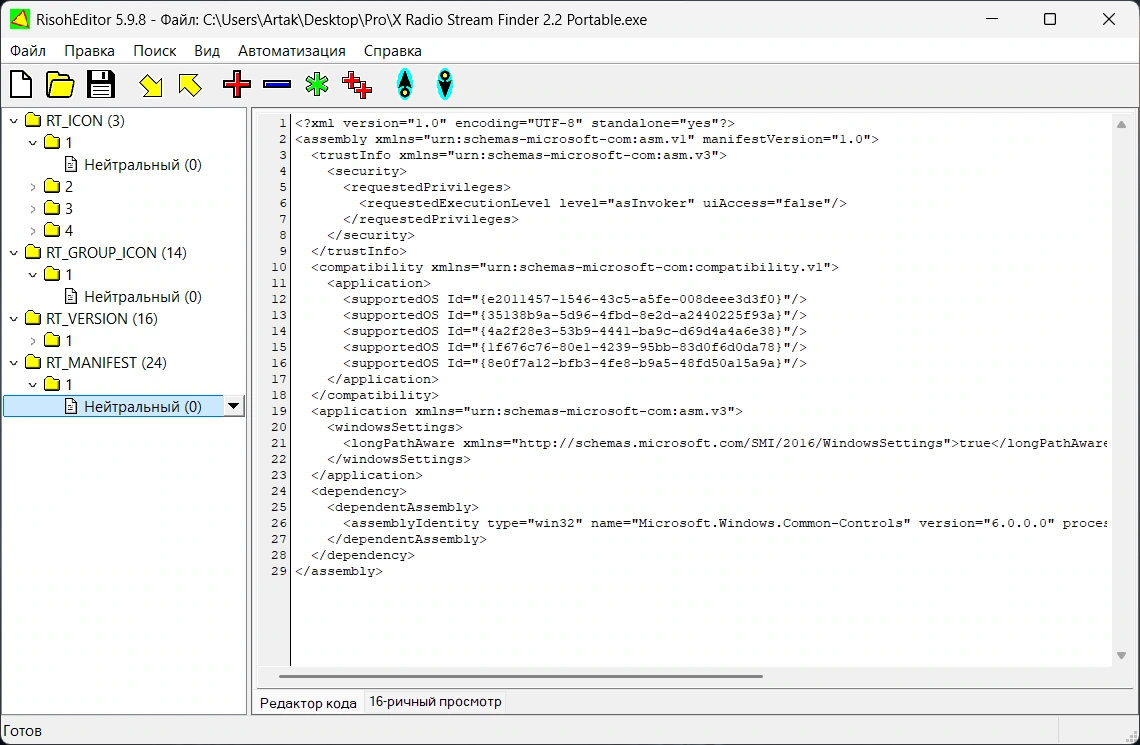
Task: Collapse the RT_MANIFEST (24) node
Action: point(14,363)
